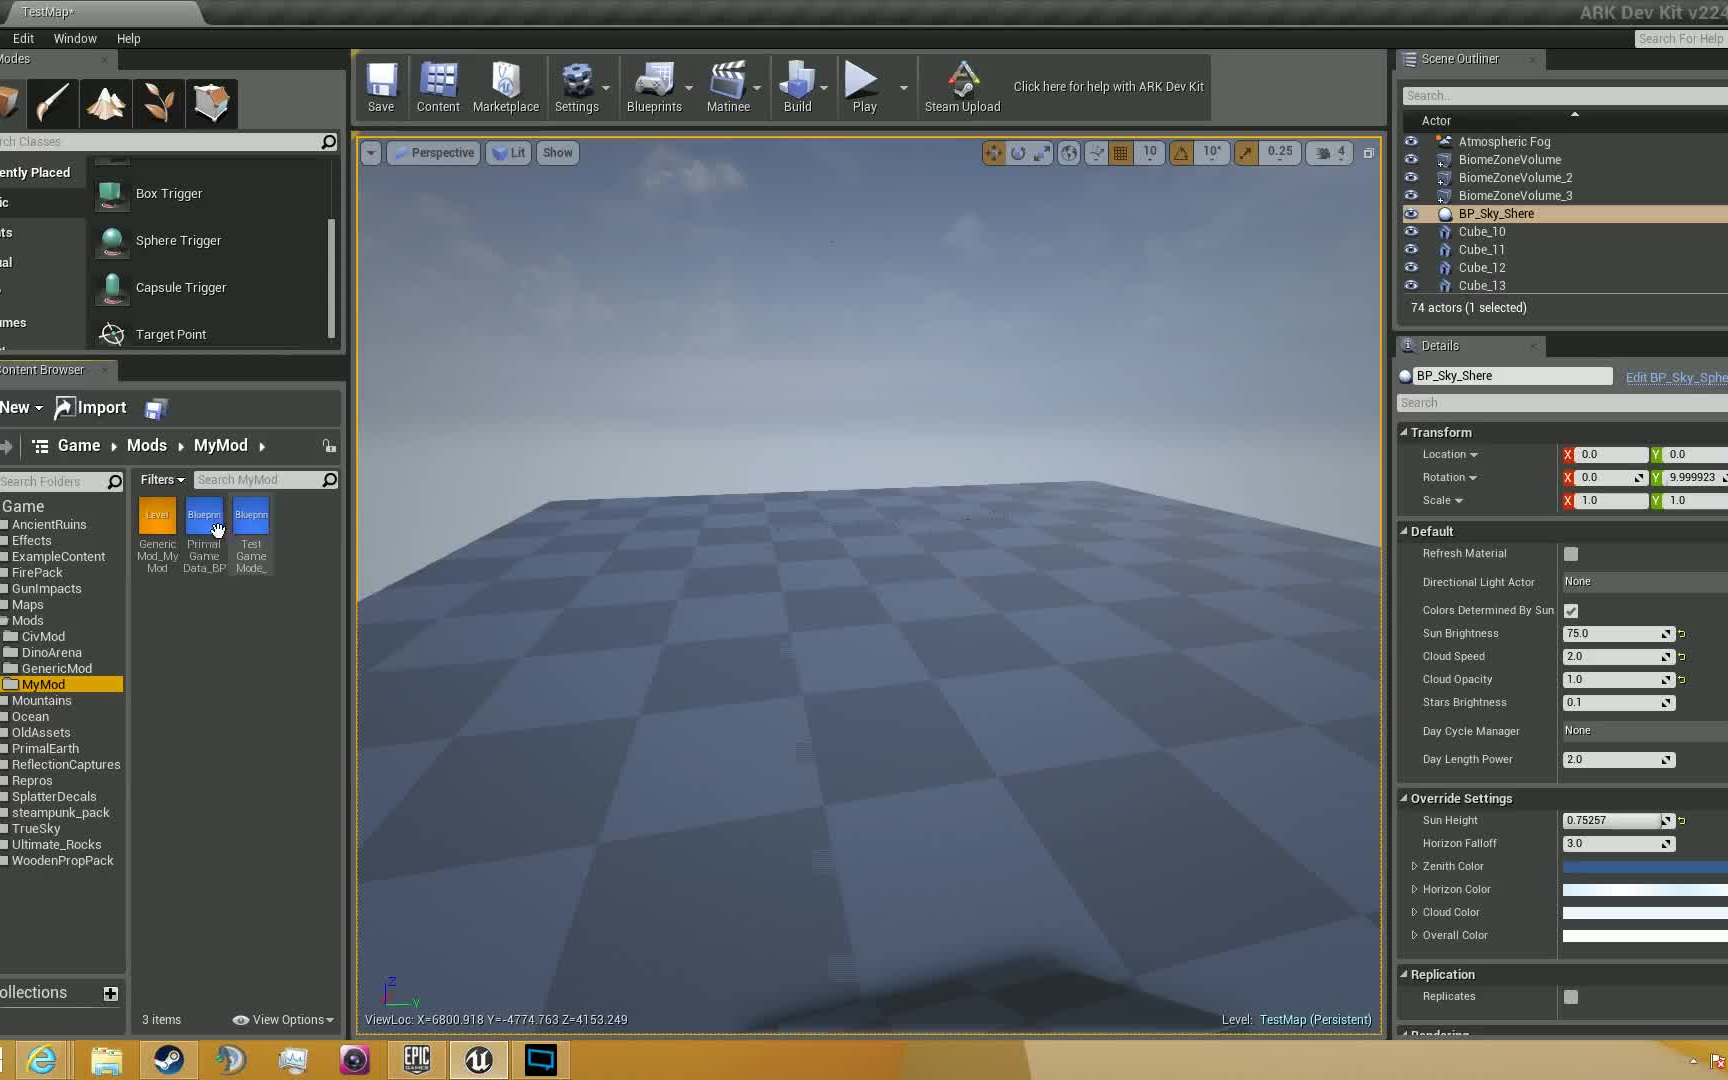Open the Content browser toolbar icon

point(438,87)
